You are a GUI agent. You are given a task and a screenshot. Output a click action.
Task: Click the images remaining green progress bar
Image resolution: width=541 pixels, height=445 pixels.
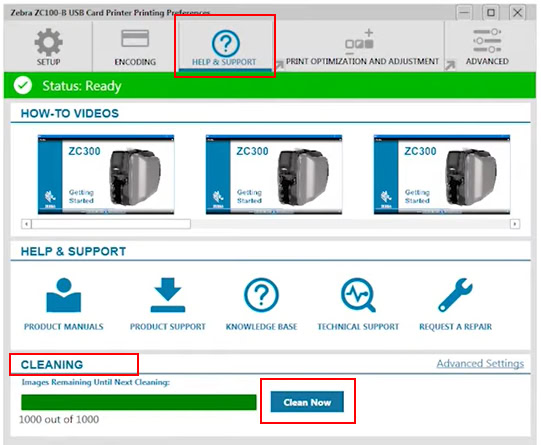coord(139,402)
